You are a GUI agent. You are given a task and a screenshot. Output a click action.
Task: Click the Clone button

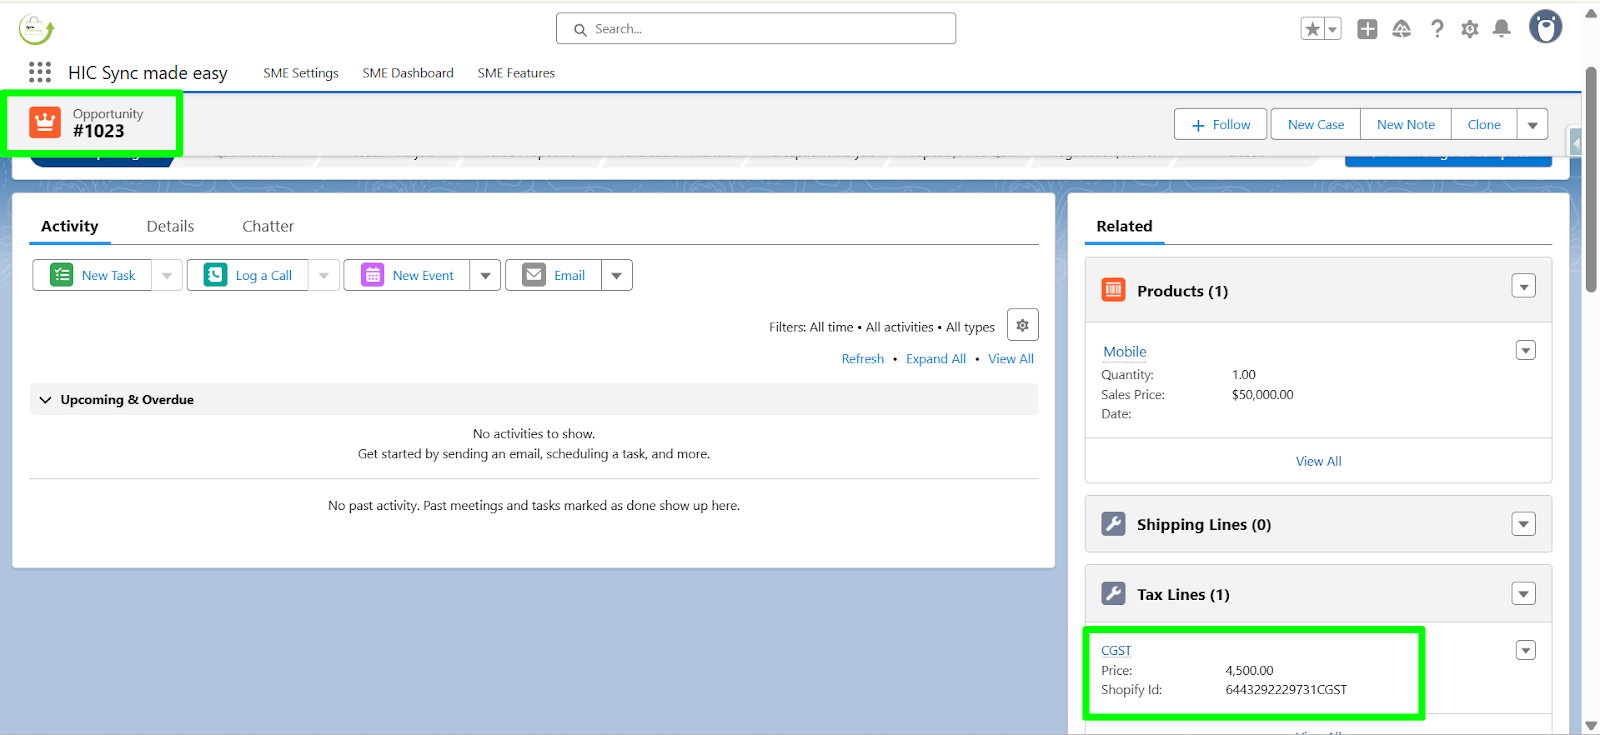tap(1484, 125)
